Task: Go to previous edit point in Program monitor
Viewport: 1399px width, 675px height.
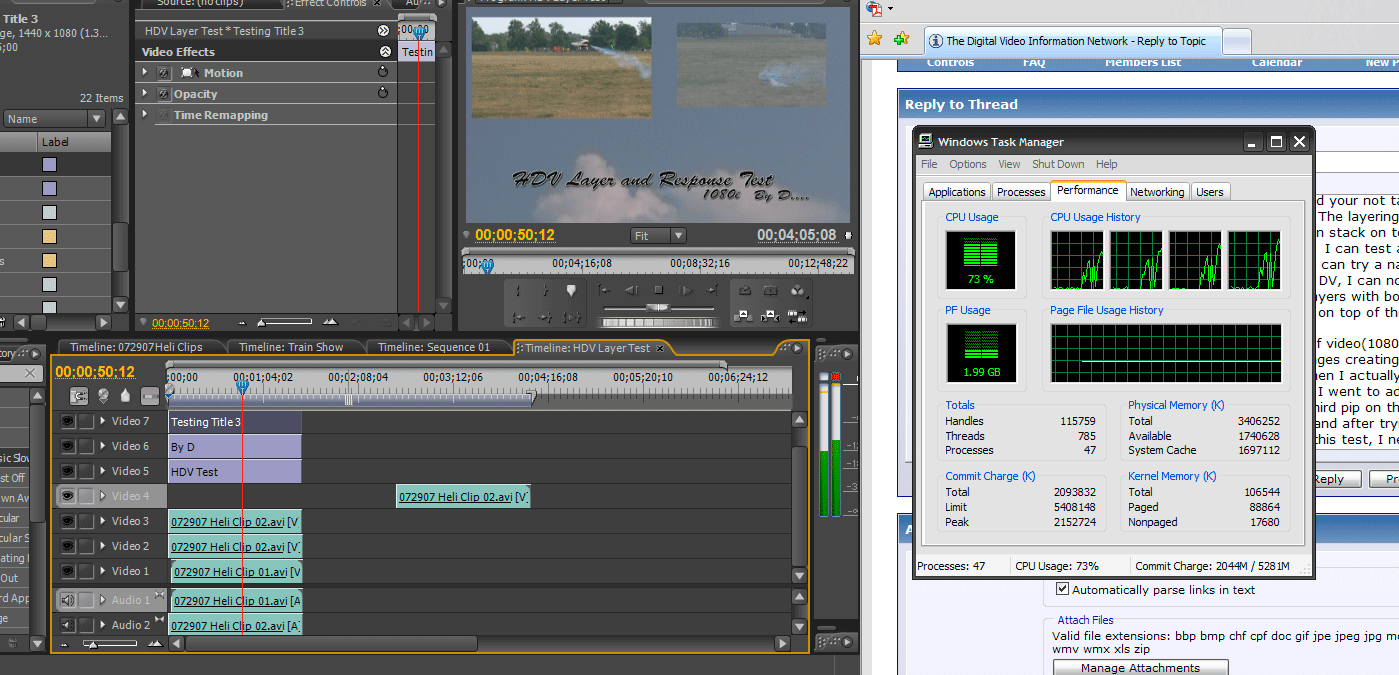Action: (x=604, y=290)
